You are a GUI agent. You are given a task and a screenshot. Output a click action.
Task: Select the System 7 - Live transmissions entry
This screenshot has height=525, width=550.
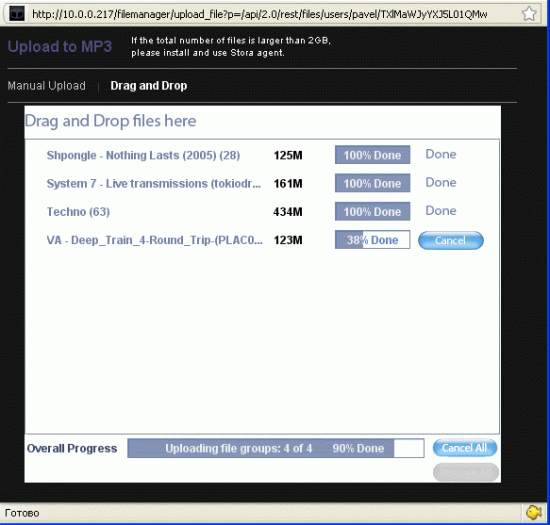(x=154, y=183)
